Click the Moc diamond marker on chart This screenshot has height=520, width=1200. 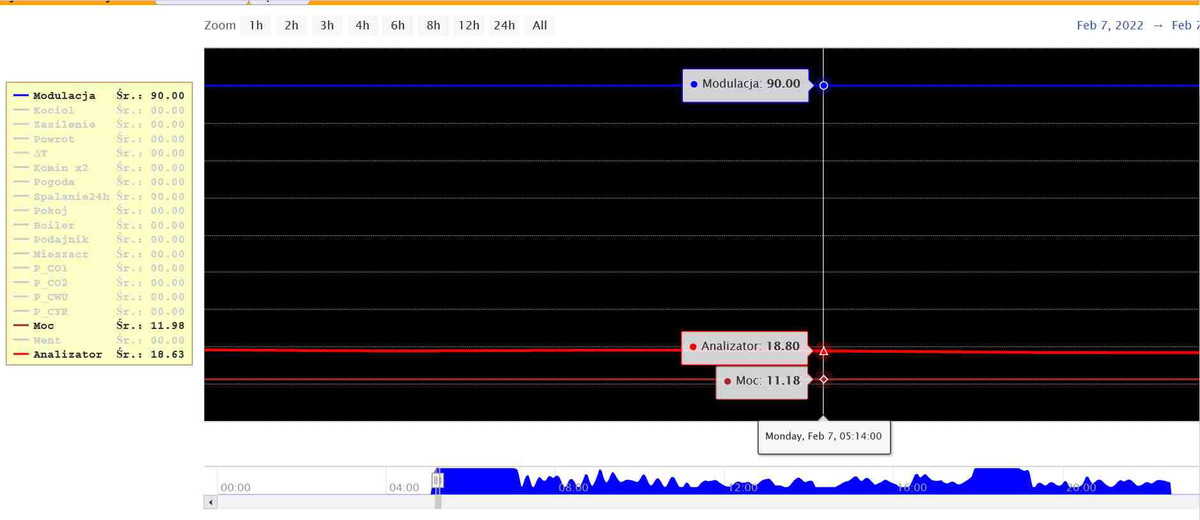pyautogui.click(x=823, y=379)
